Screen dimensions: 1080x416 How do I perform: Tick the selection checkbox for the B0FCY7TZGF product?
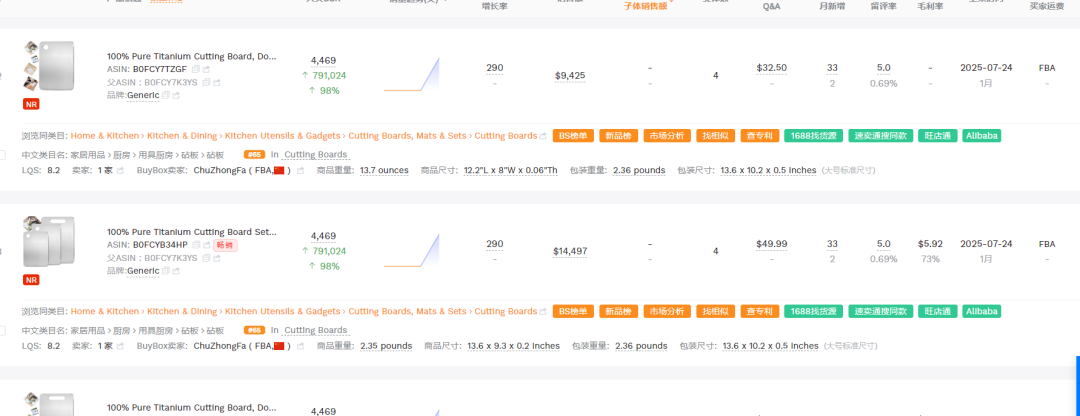[x=2, y=155]
